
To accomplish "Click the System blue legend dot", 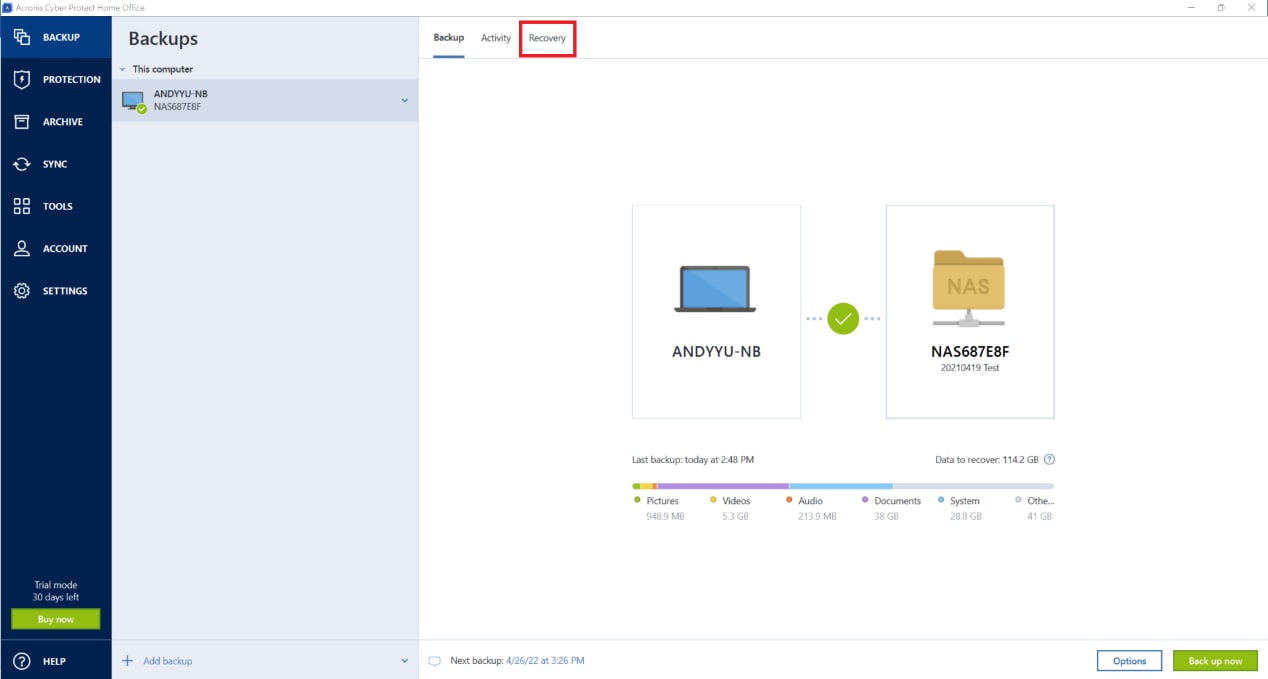I will pos(941,499).
